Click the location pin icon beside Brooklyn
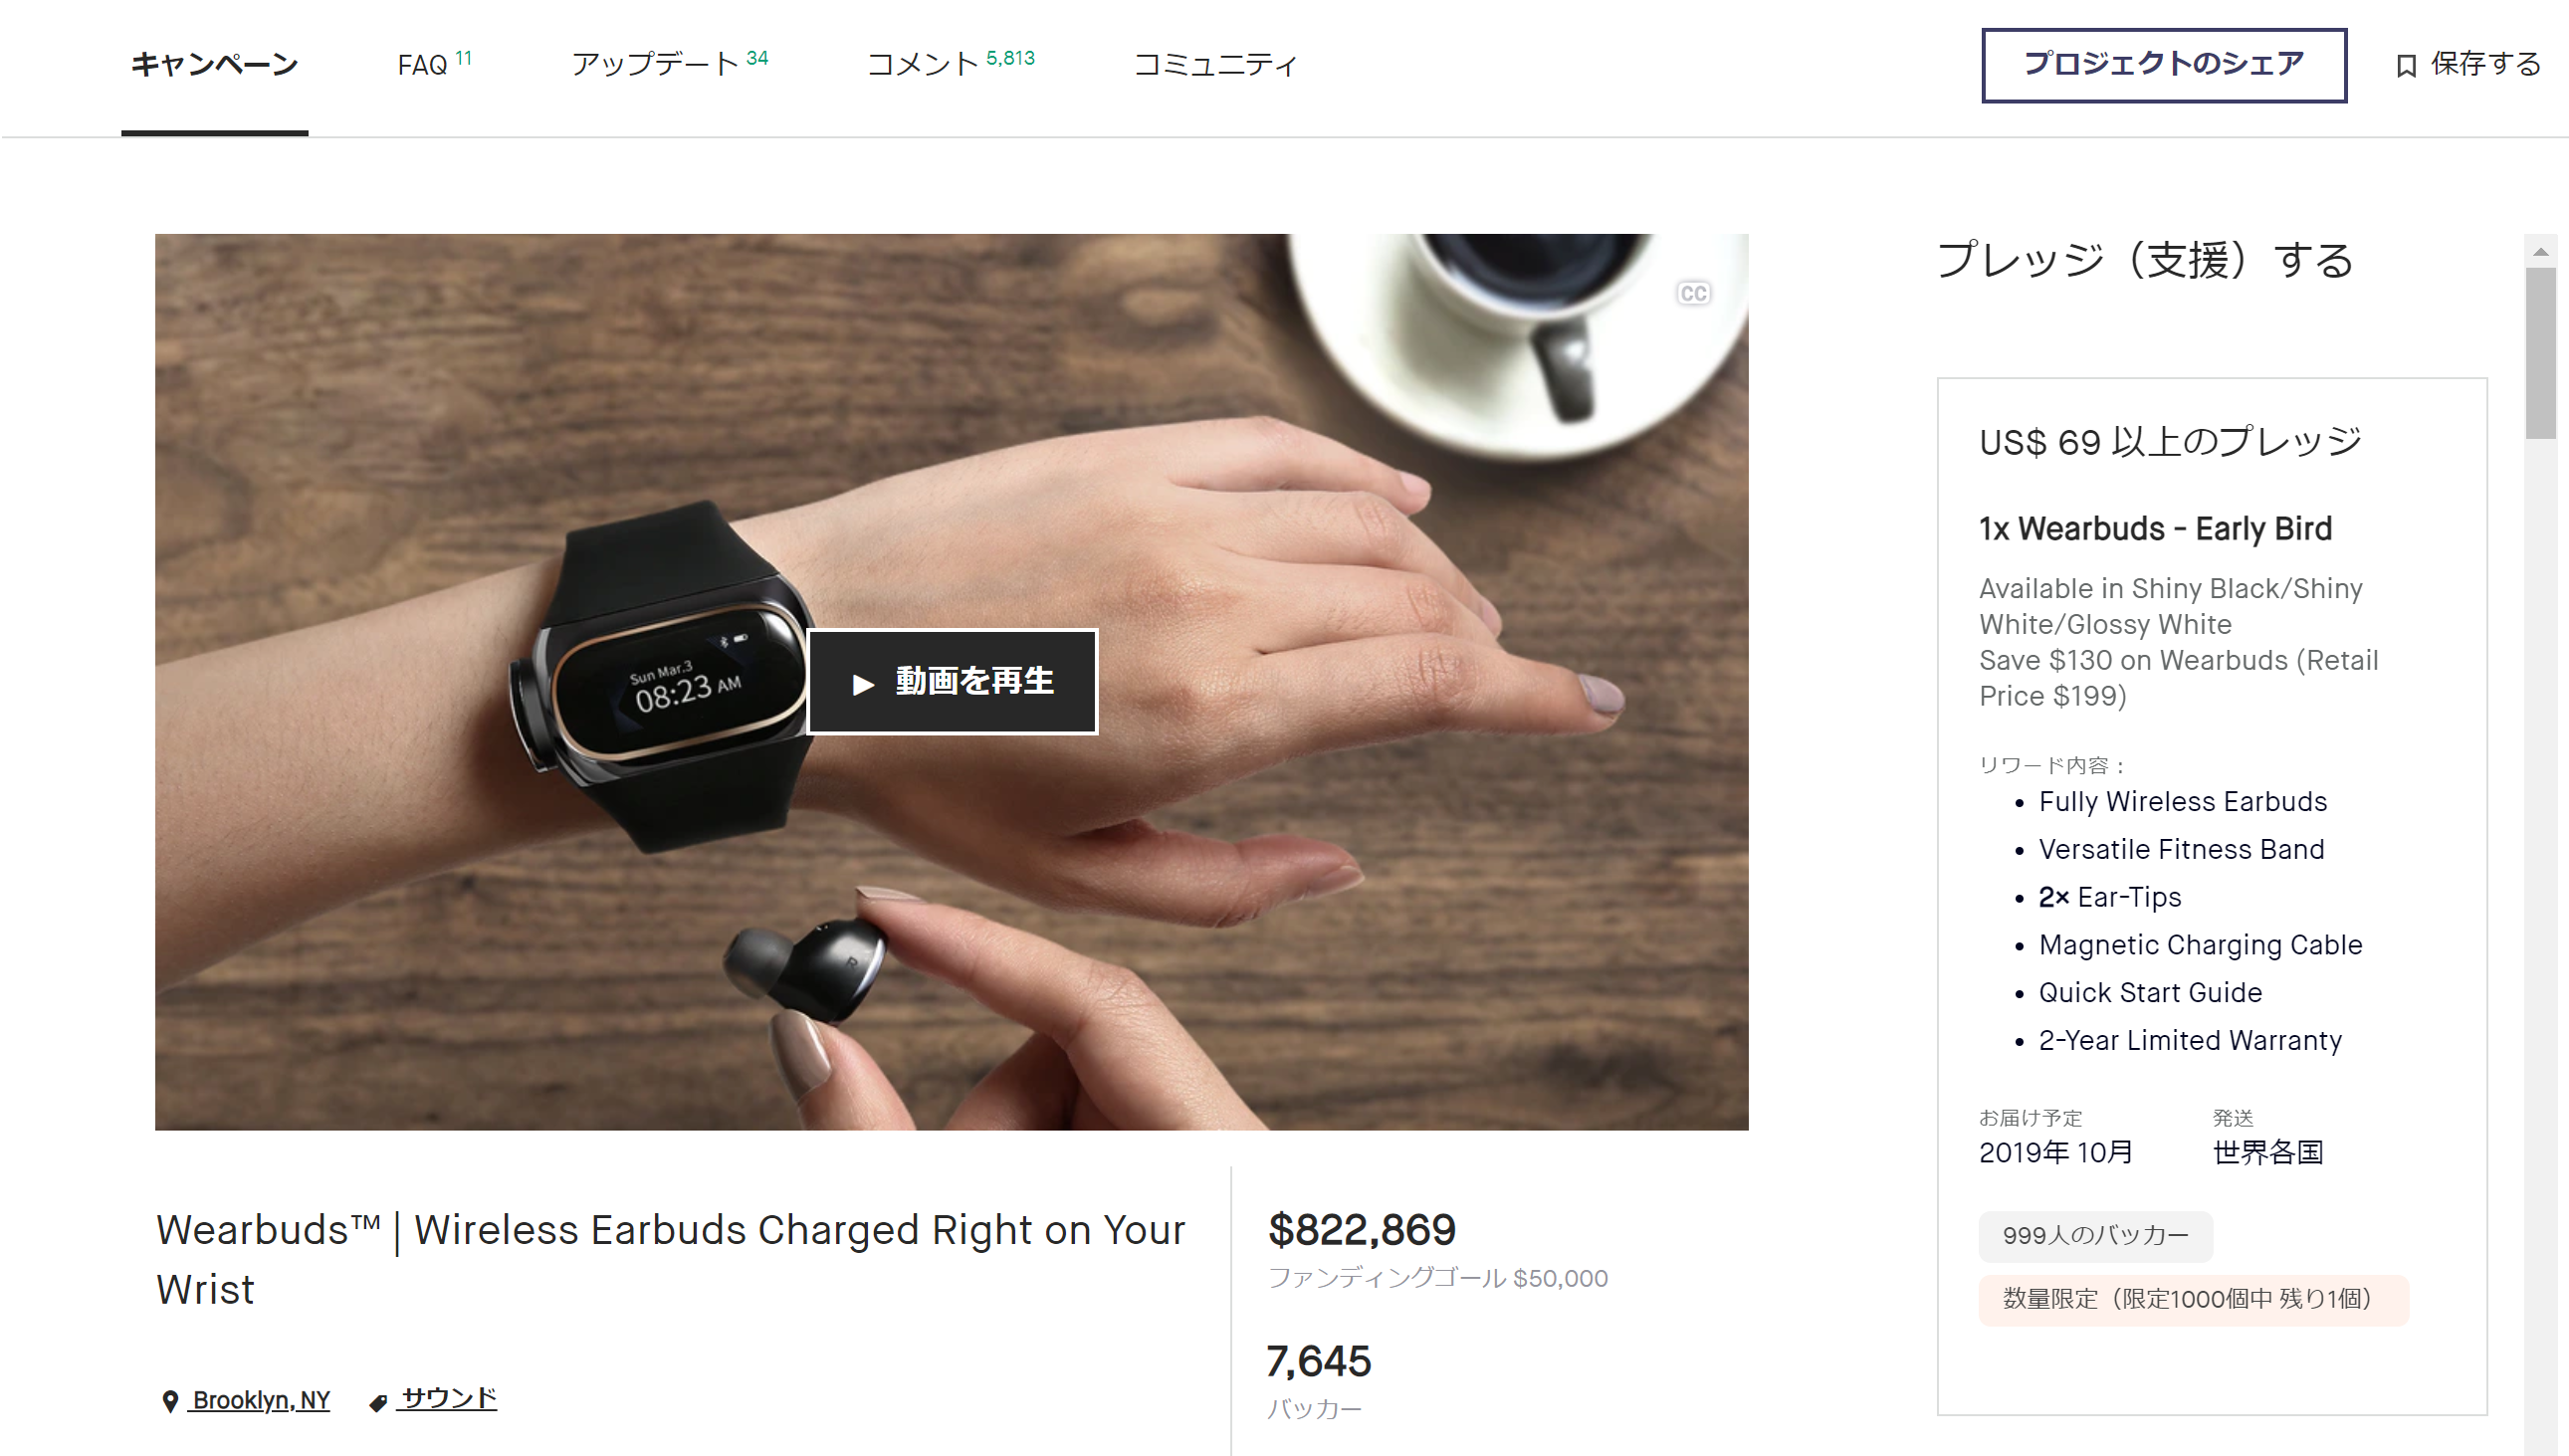Screen dimensions: 2569x1456 pyautogui.click(x=170, y=1401)
